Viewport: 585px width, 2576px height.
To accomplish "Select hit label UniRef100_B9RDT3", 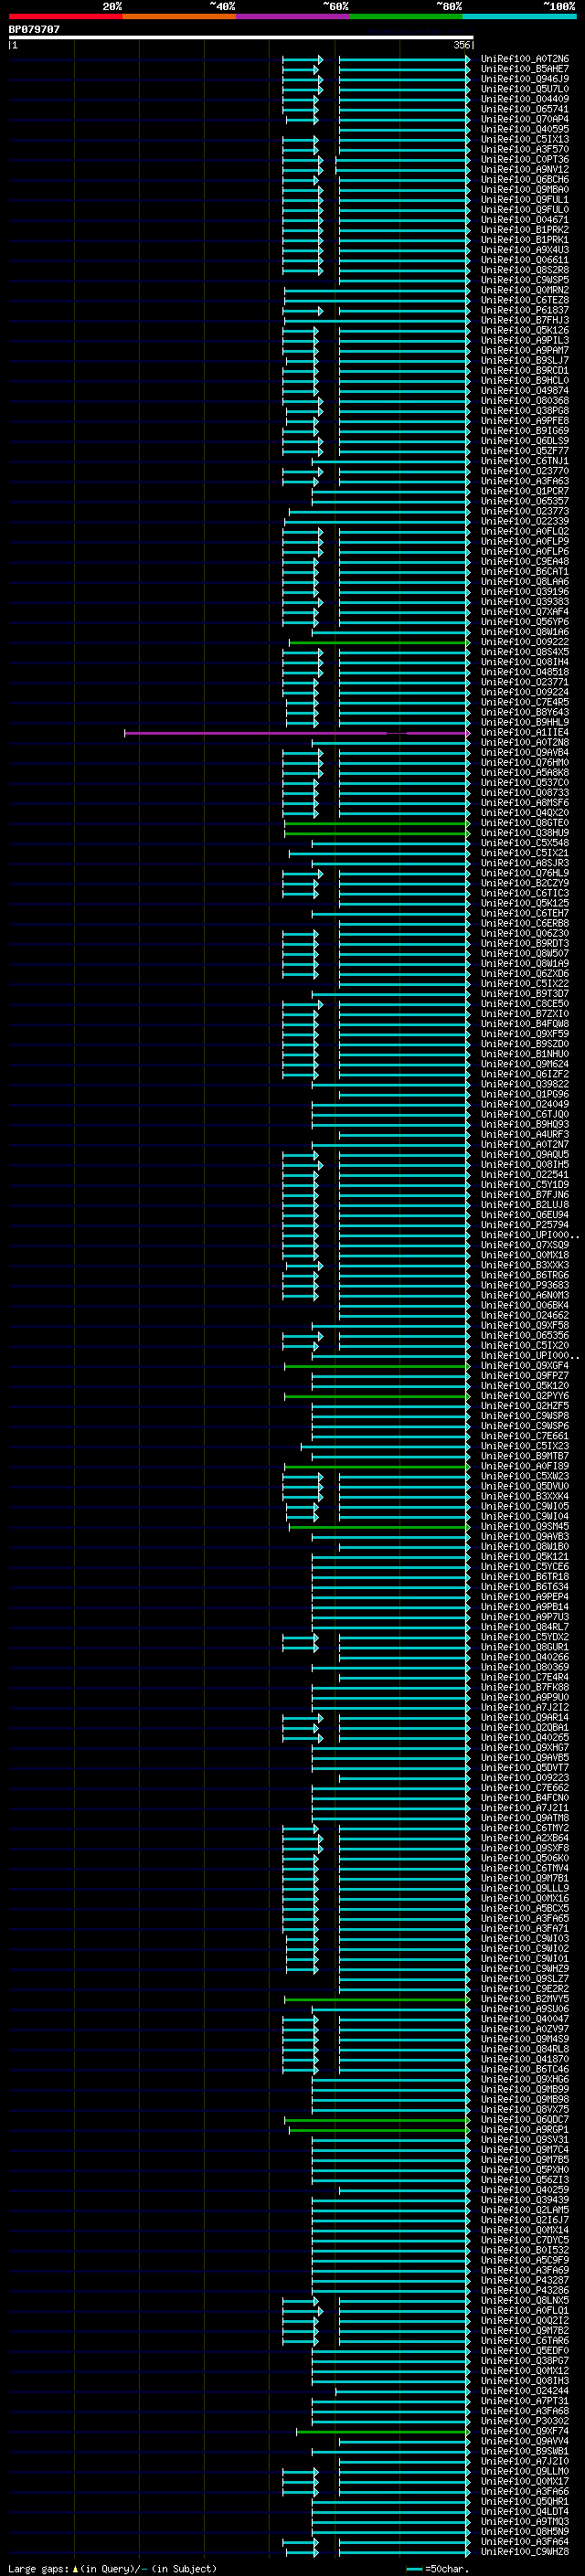I will (524, 943).
